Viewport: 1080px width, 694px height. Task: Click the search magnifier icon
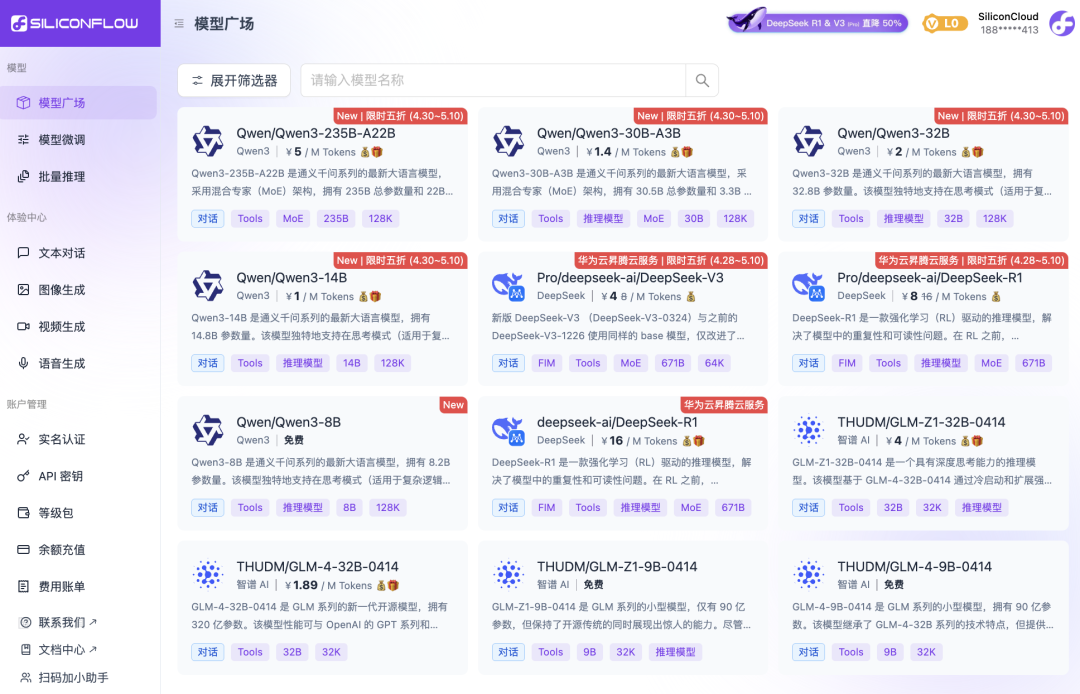coord(702,81)
